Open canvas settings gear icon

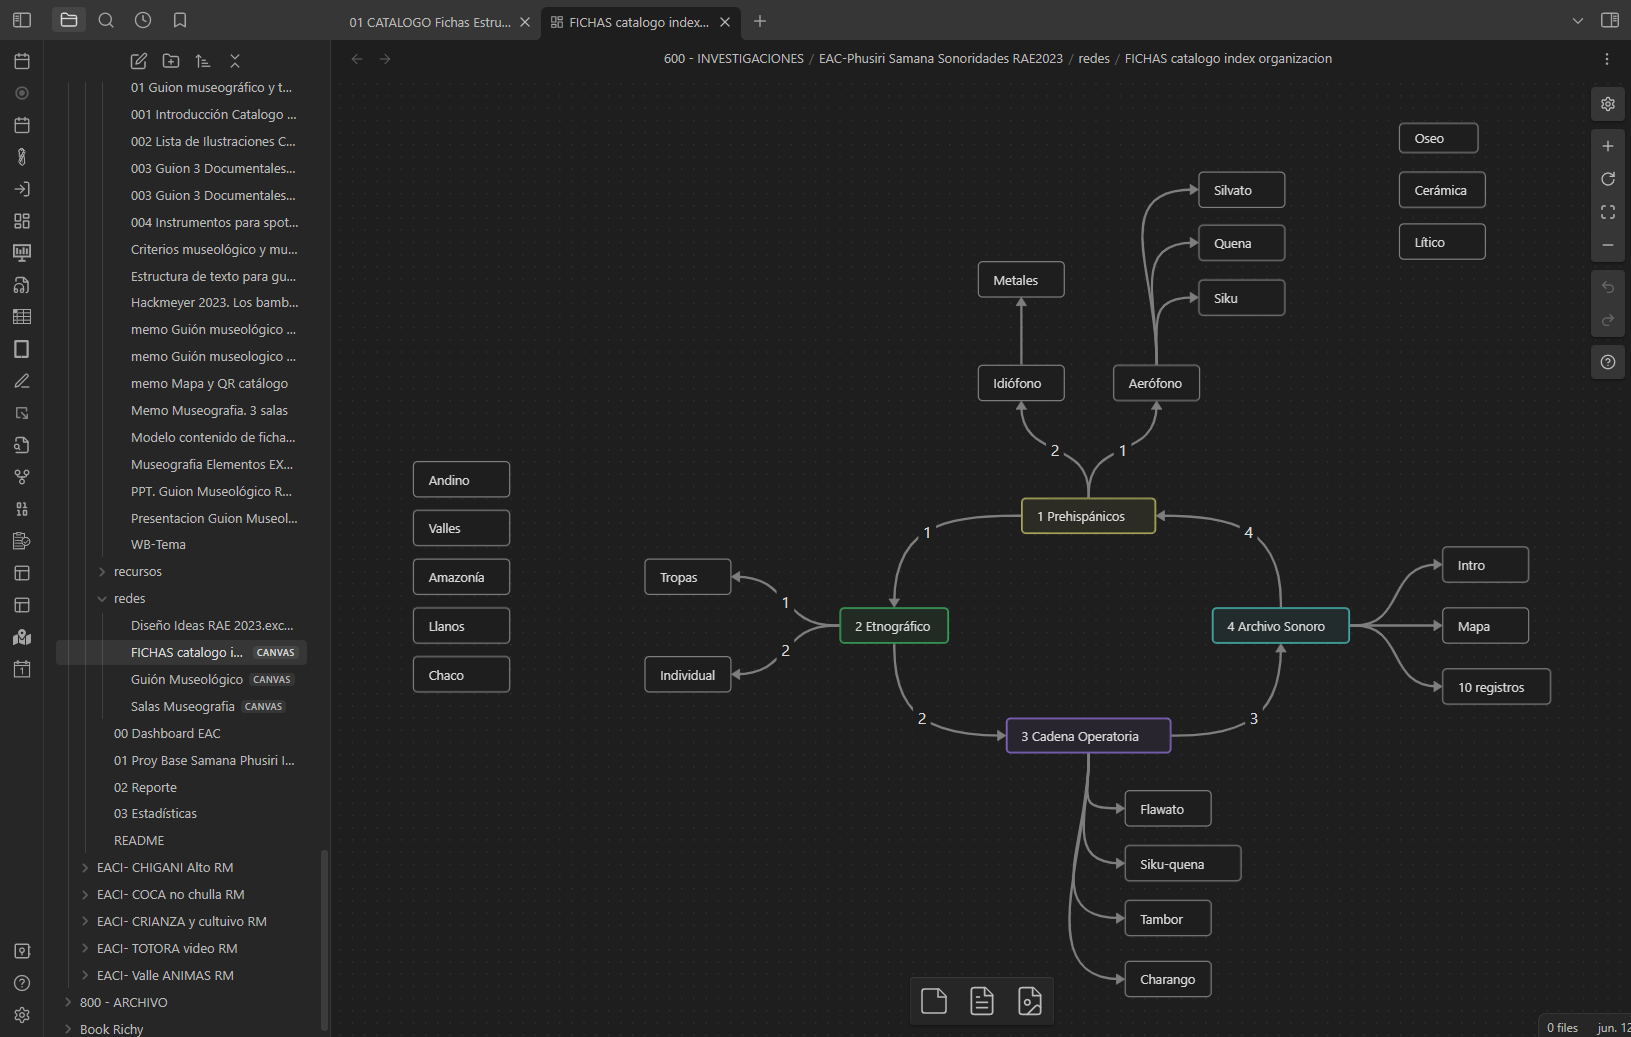tap(1608, 104)
